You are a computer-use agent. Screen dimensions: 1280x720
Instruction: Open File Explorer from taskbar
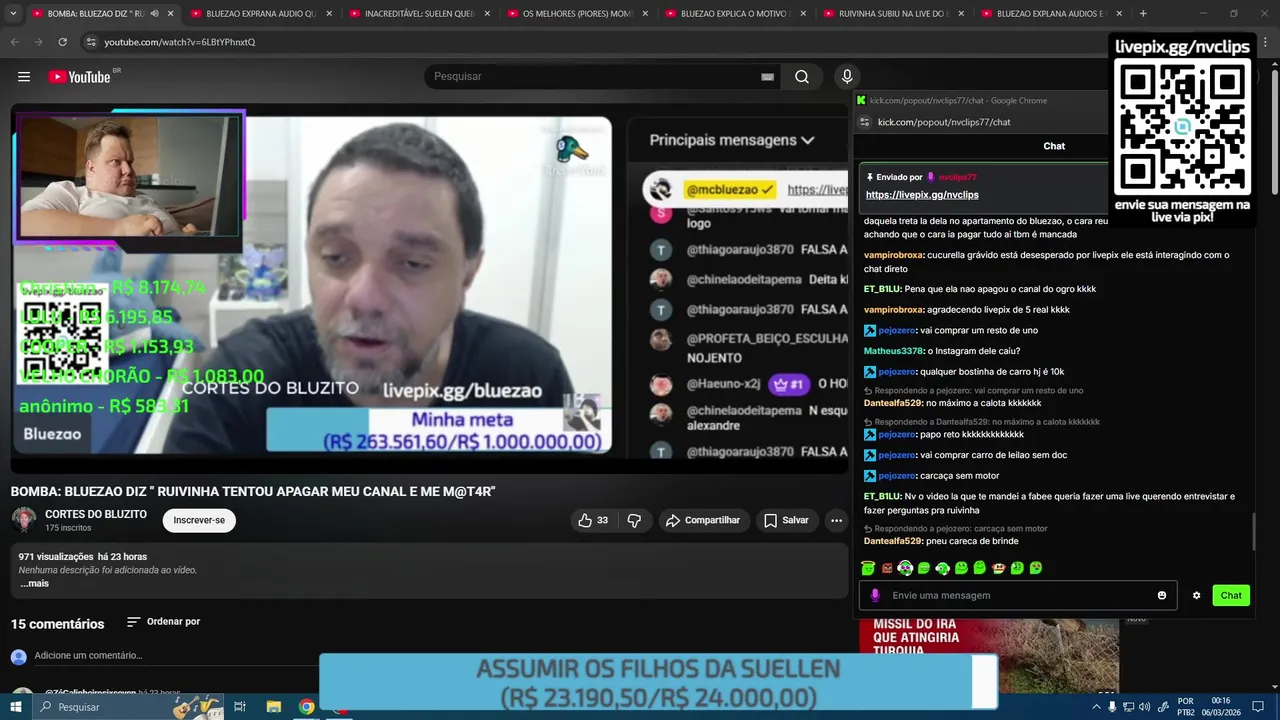pyautogui.click(x=273, y=707)
